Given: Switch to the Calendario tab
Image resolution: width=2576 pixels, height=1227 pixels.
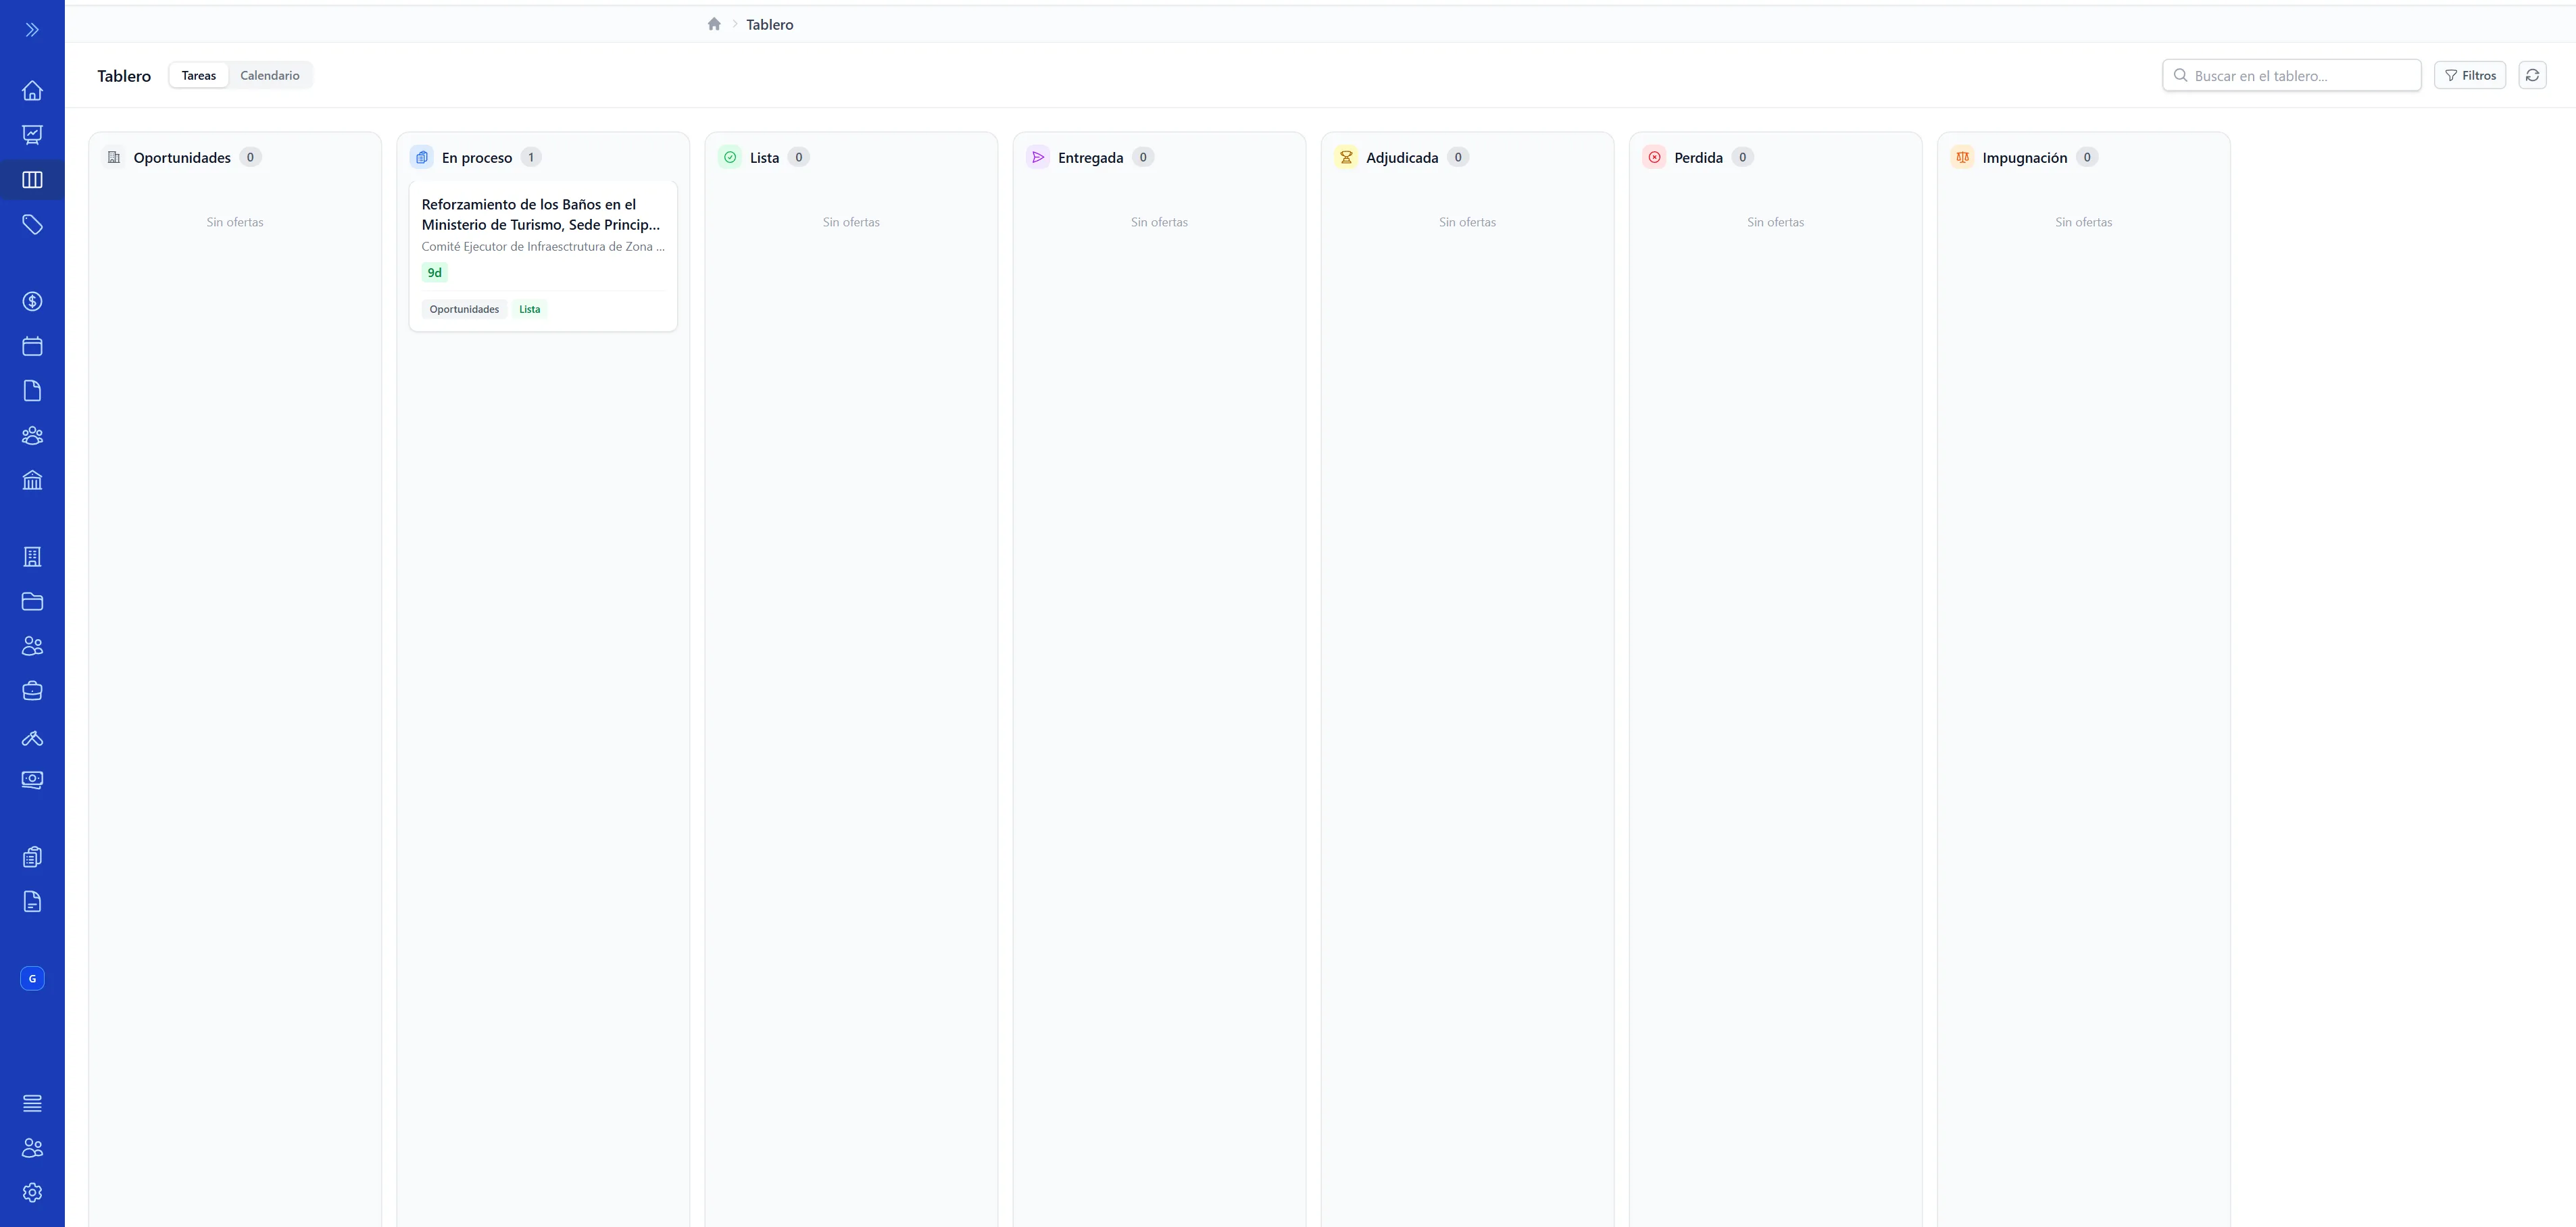Looking at the screenshot, I should (270, 75).
